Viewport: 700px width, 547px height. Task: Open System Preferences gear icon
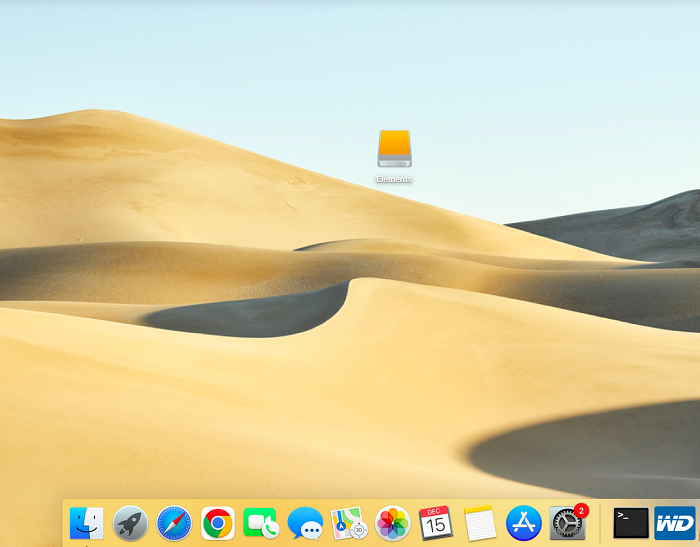coord(567,524)
